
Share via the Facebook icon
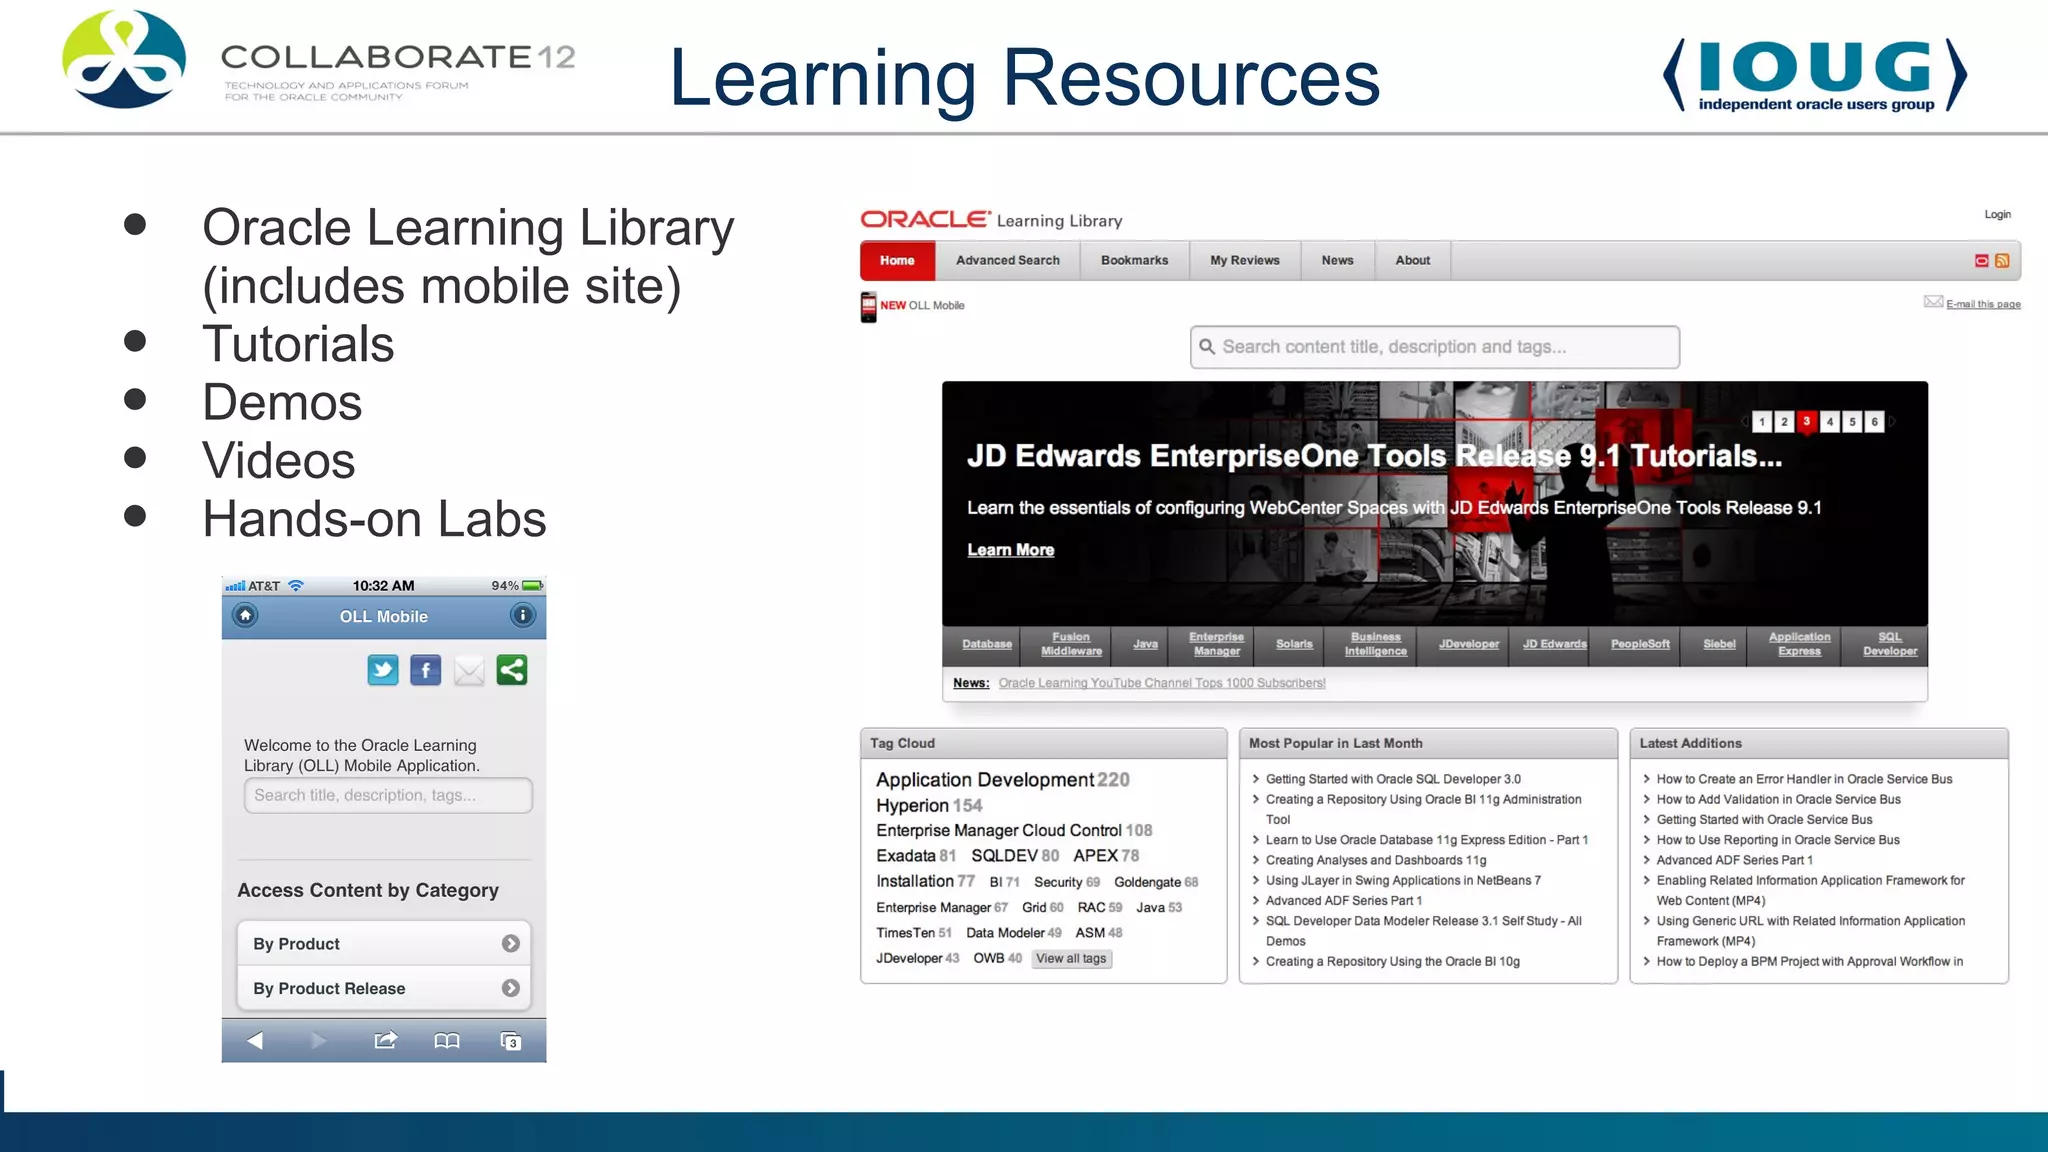coord(425,670)
